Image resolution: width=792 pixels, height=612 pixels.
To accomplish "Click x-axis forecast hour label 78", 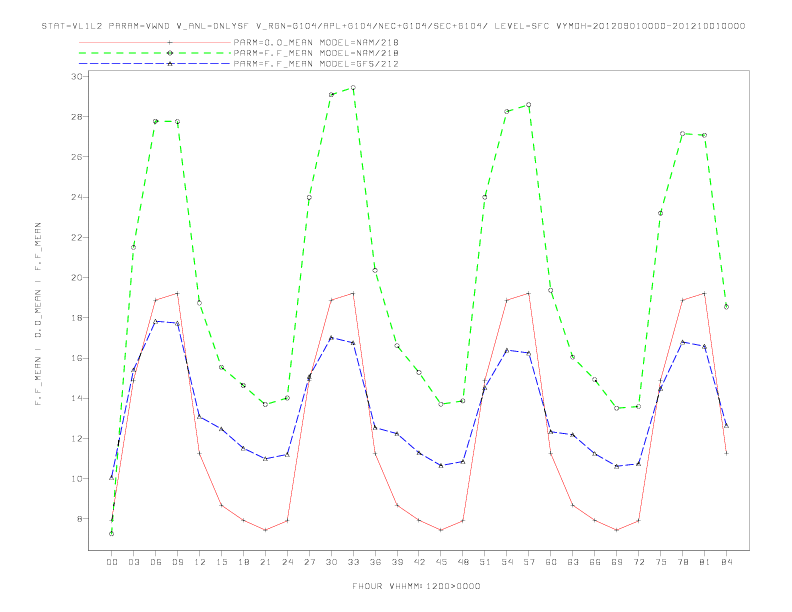I will [x=682, y=562].
